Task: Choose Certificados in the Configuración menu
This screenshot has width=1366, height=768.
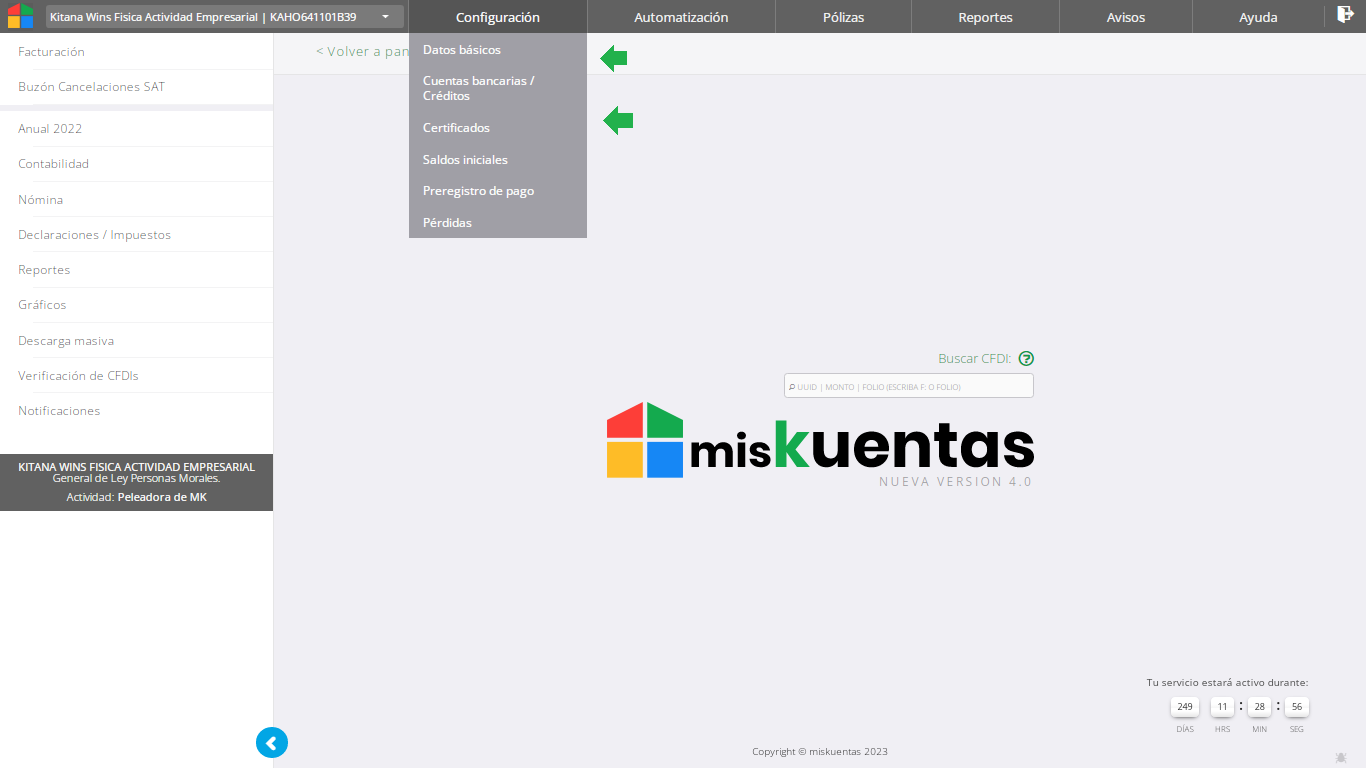Action: (x=456, y=128)
